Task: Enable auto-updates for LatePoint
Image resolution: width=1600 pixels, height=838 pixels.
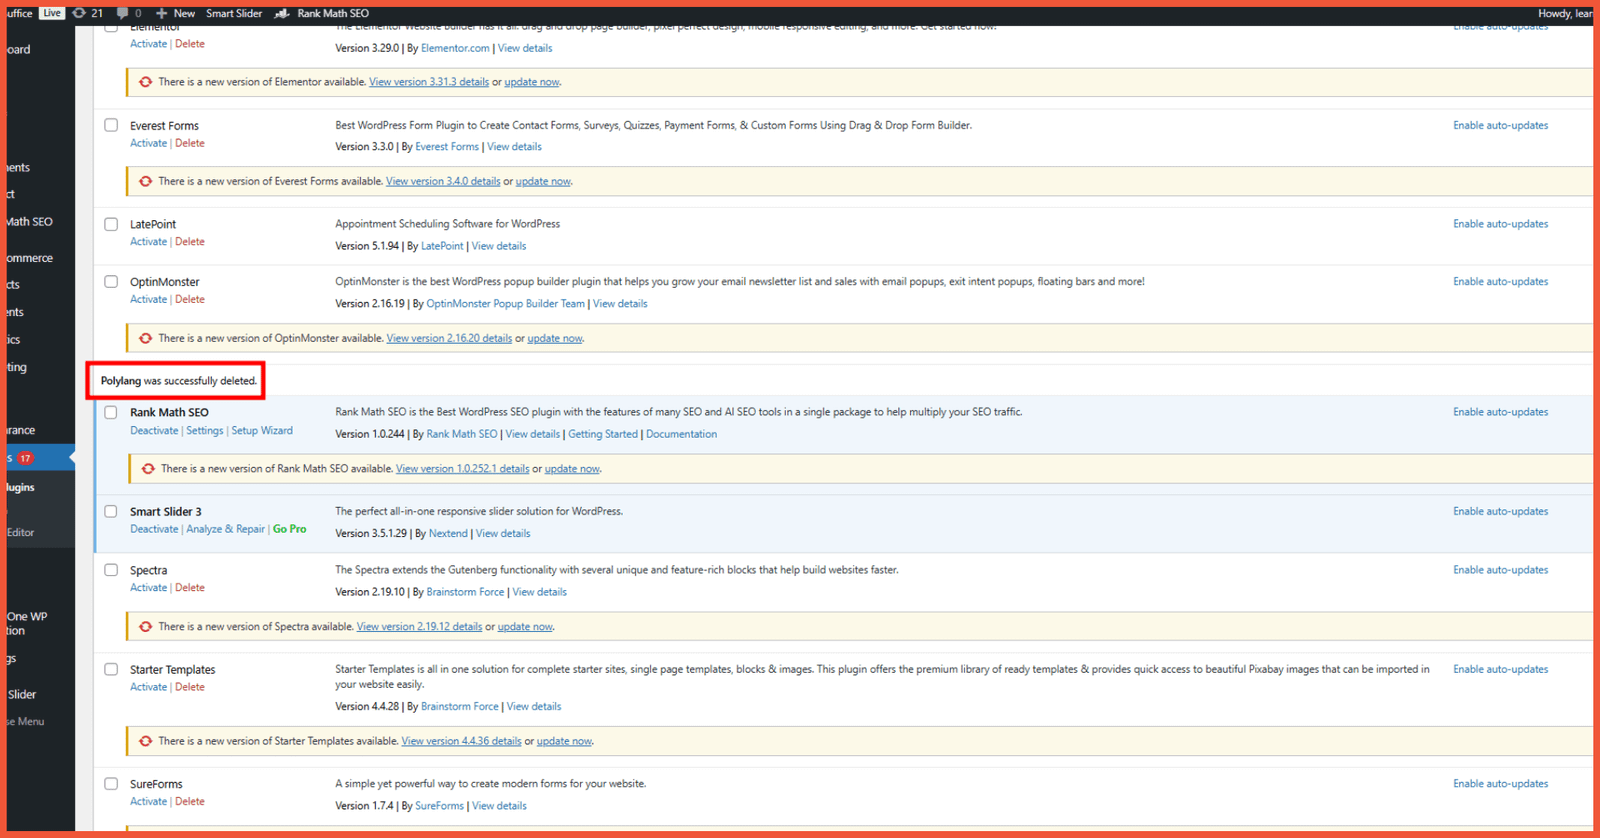Action: [x=1500, y=224]
